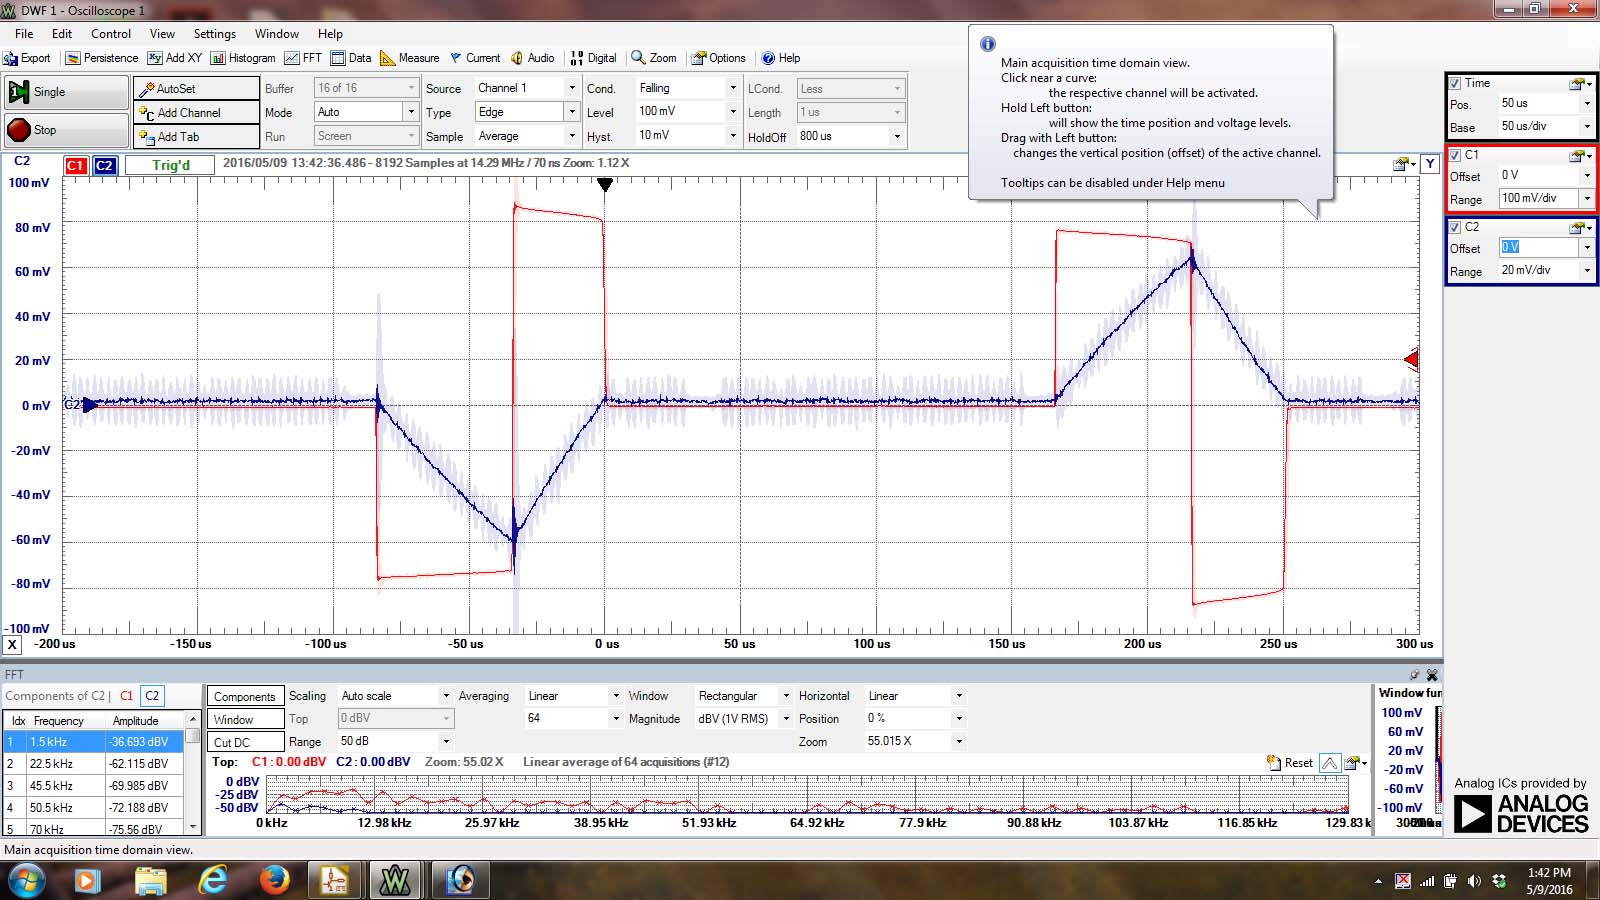Open the Histogram view
Viewport: 1600px width, 900px height.
pyautogui.click(x=243, y=58)
